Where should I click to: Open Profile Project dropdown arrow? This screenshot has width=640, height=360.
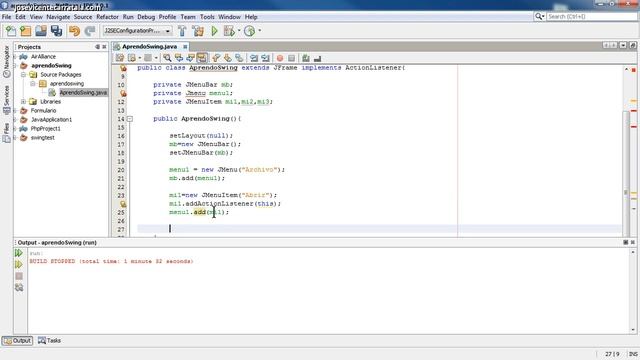259,31
